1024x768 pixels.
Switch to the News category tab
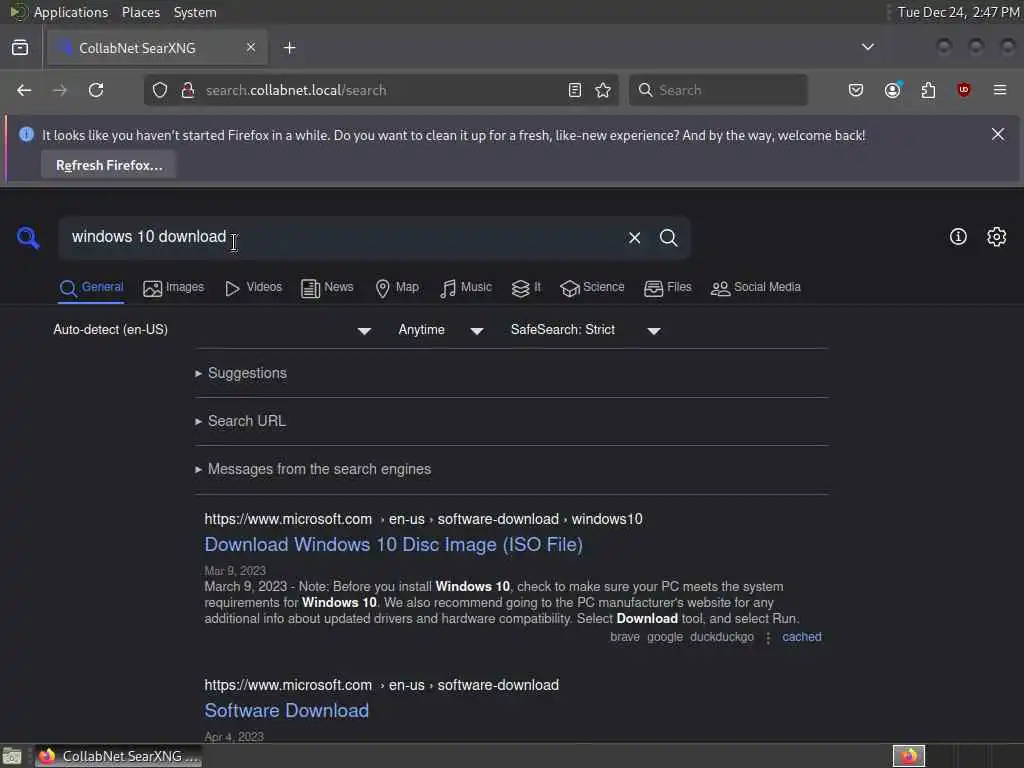tap(327, 287)
